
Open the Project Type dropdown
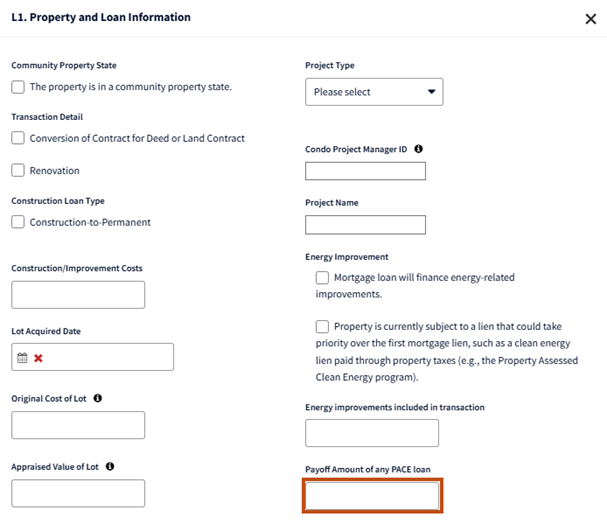[374, 92]
